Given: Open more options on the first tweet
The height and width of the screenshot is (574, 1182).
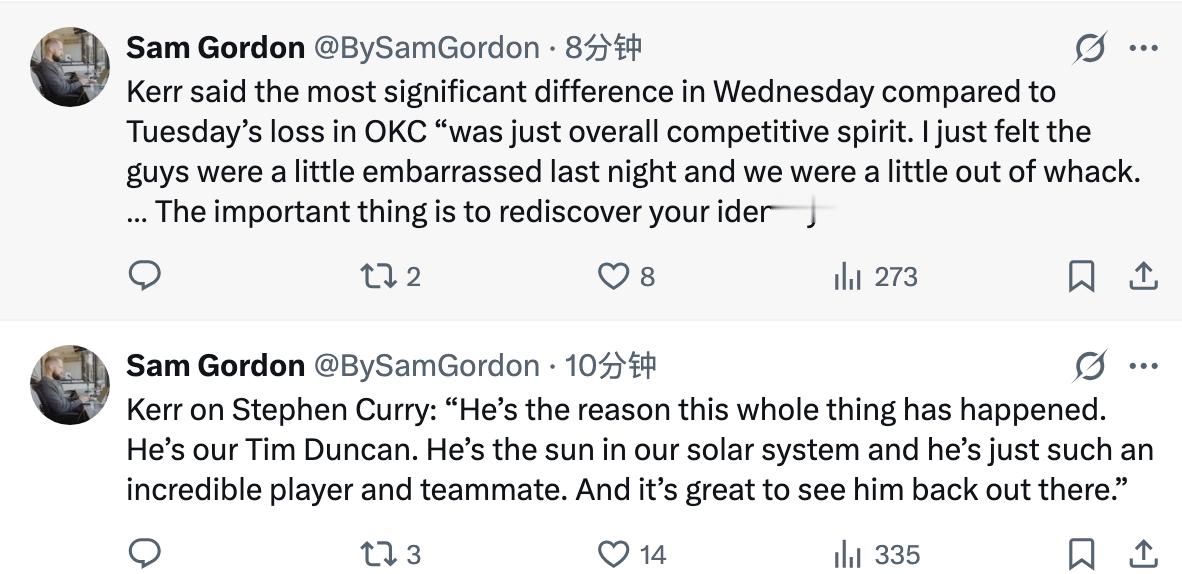Looking at the screenshot, I should coord(1143,48).
